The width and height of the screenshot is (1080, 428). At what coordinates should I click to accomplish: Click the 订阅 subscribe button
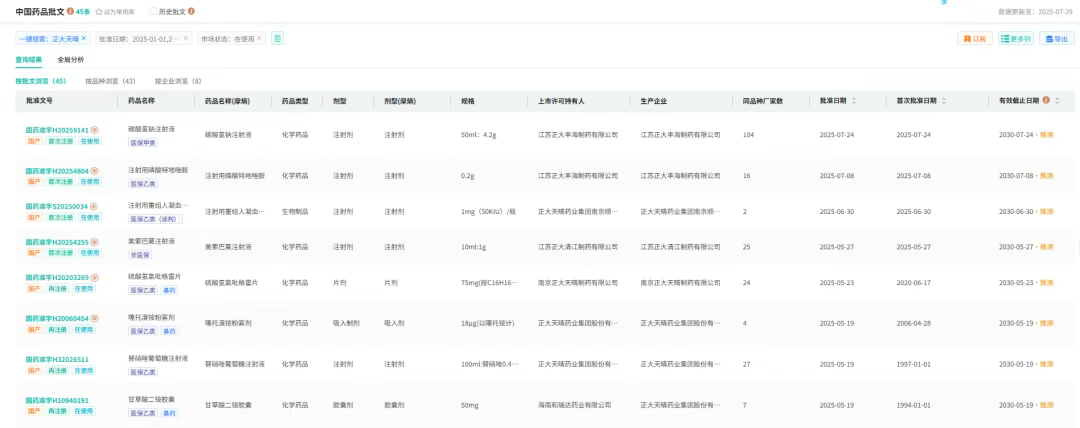975,39
